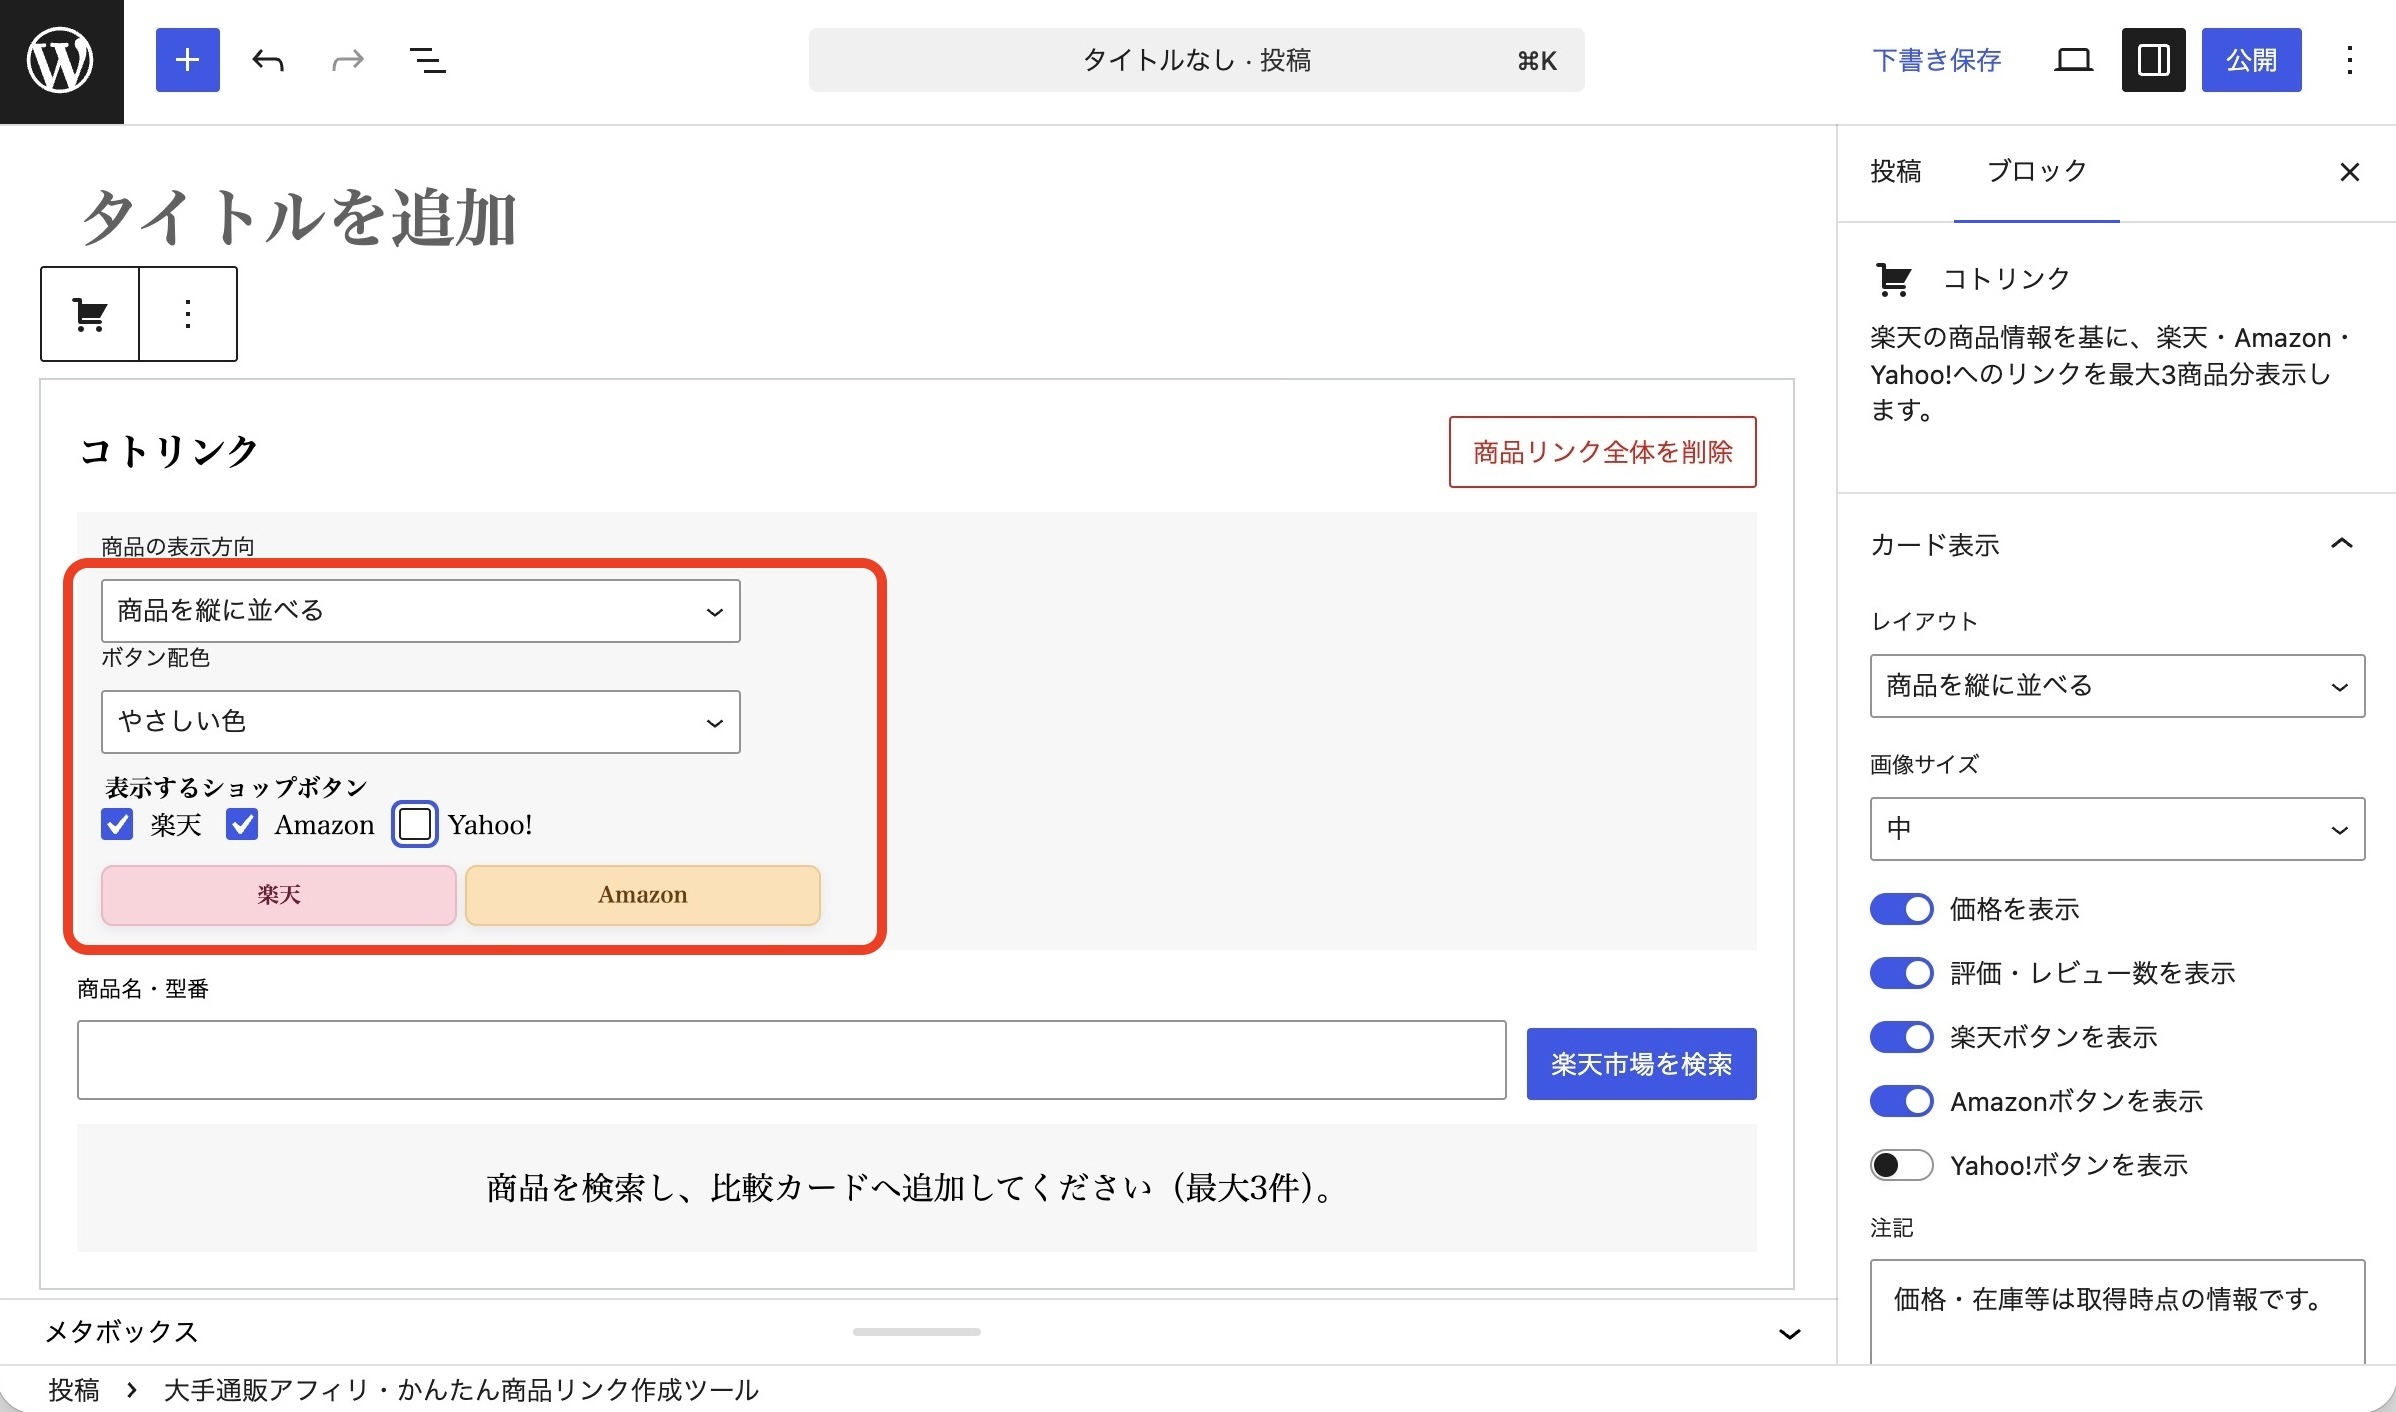Click the タイトルを追加 title field
The image size is (2396, 1412).
point(298,217)
